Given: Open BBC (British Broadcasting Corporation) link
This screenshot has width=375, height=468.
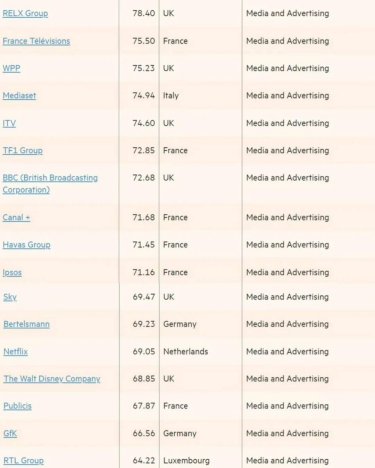Looking at the screenshot, I should [x=50, y=184].
